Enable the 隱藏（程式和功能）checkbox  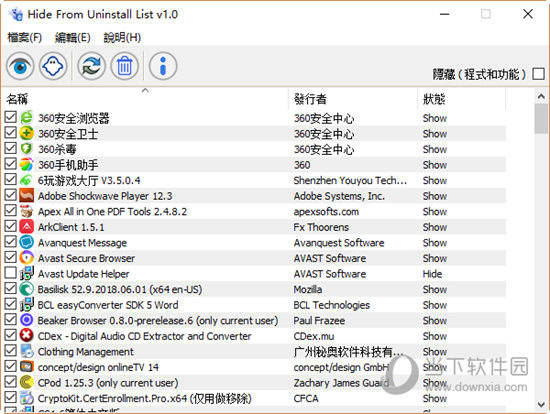[x=538, y=74]
